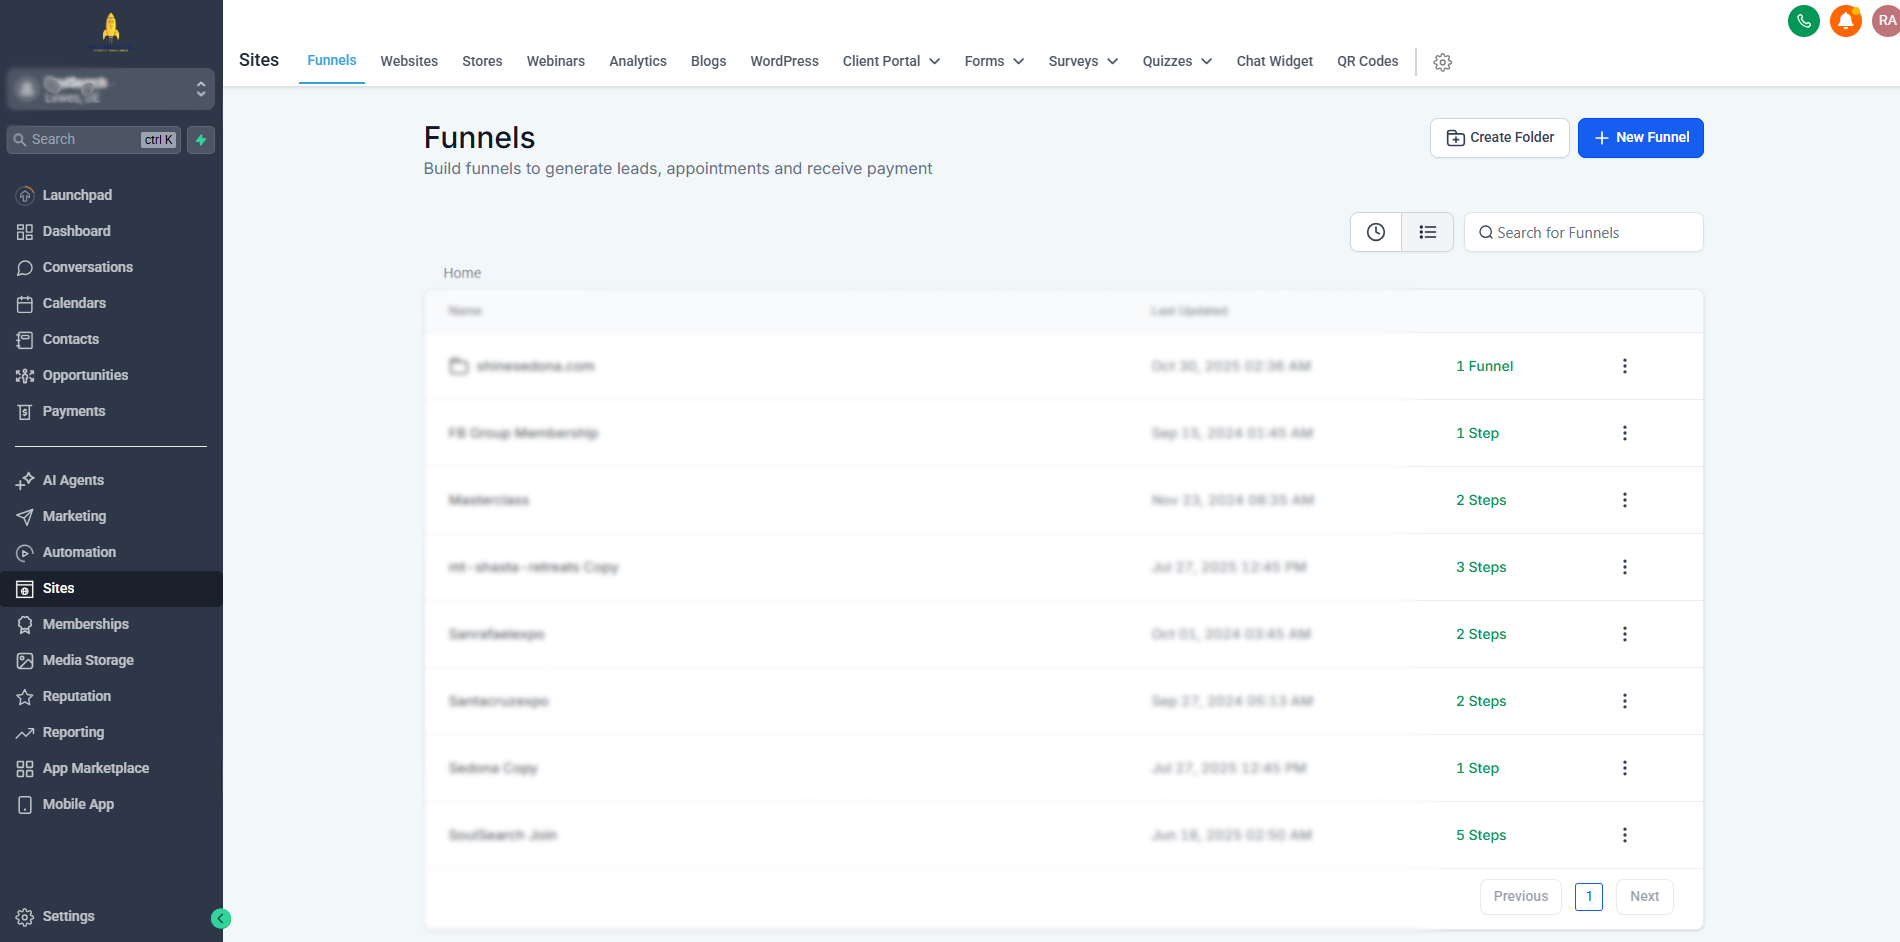The height and width of the screenshot is (942, 1900).
Task: Open three-dot menu for 5 Steps funnel
Action: coord(1624,835)
